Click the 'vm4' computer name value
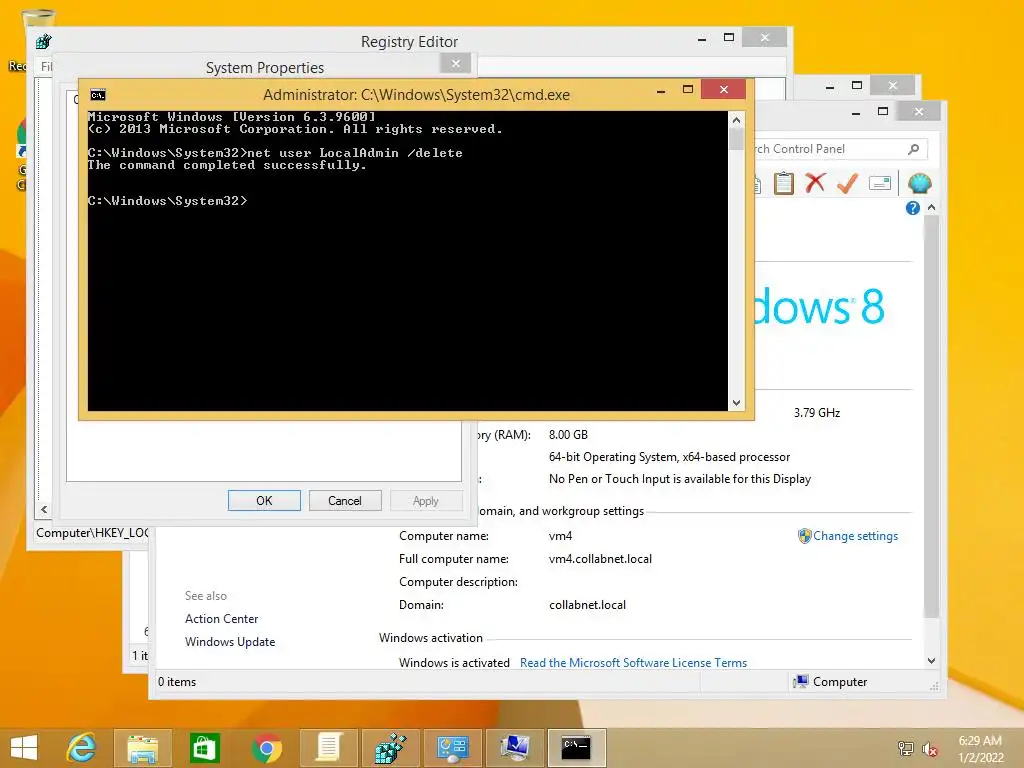 point(560,536)
